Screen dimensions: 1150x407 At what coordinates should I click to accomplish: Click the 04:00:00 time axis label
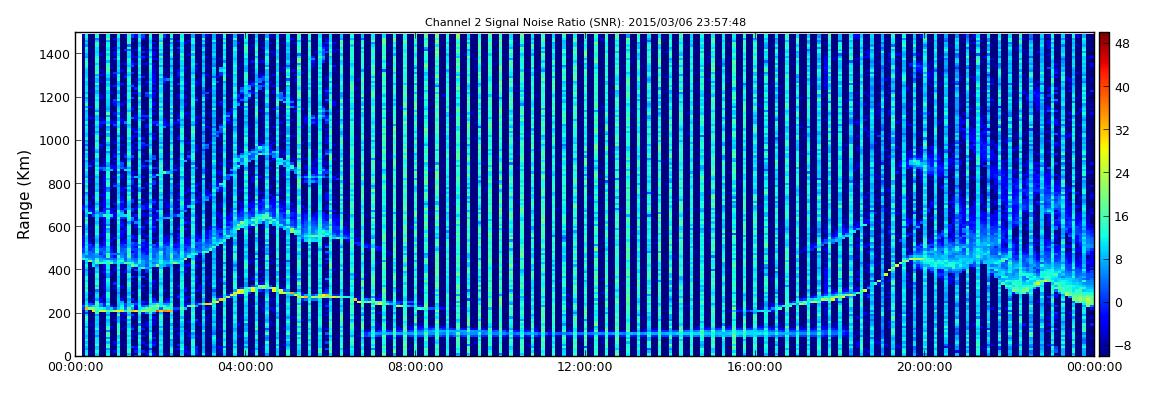[246, 368]
